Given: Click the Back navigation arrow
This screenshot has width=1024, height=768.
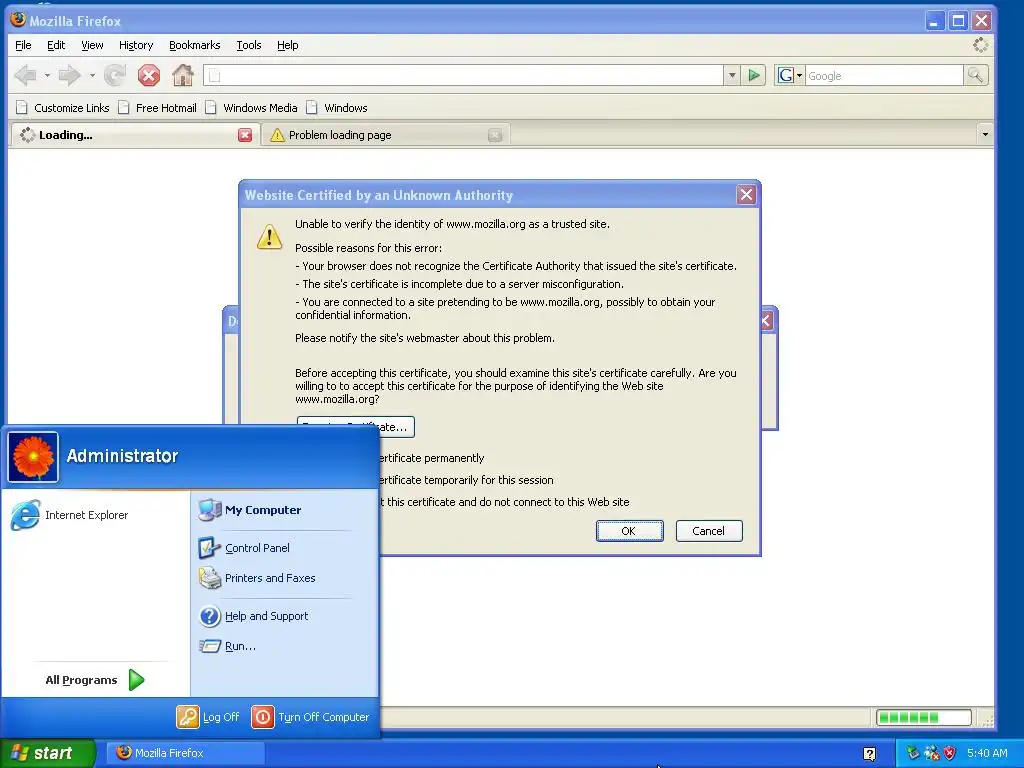Looking at the screenshot, I should (25, 76).
